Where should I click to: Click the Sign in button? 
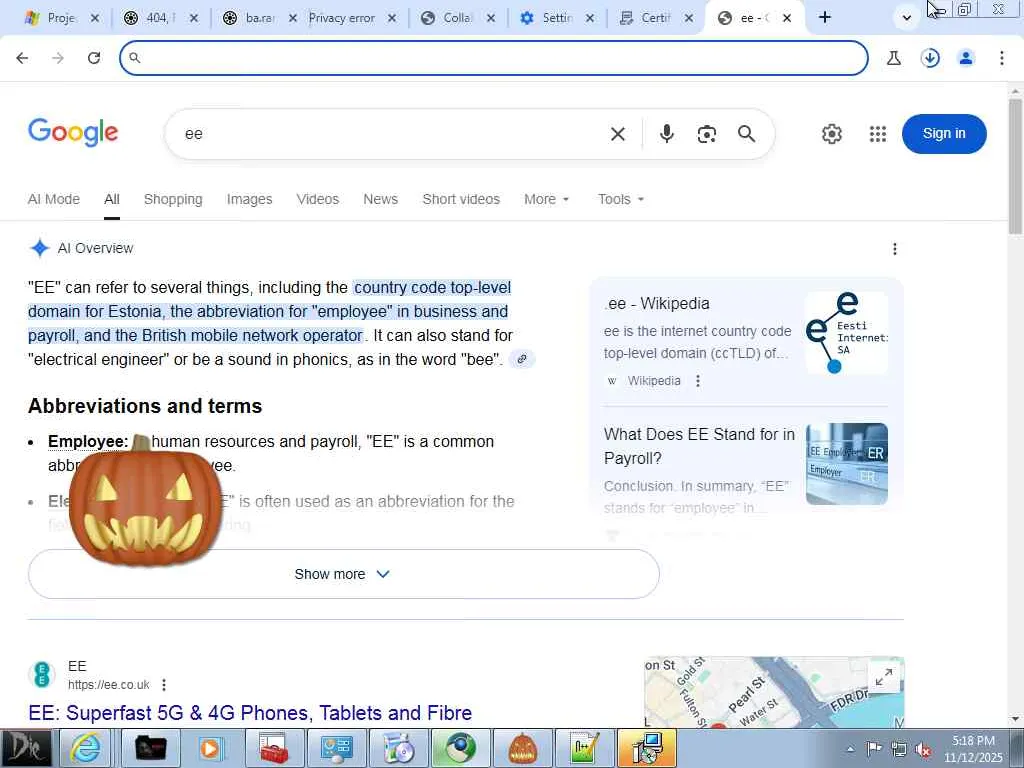[x=944, y=134]
